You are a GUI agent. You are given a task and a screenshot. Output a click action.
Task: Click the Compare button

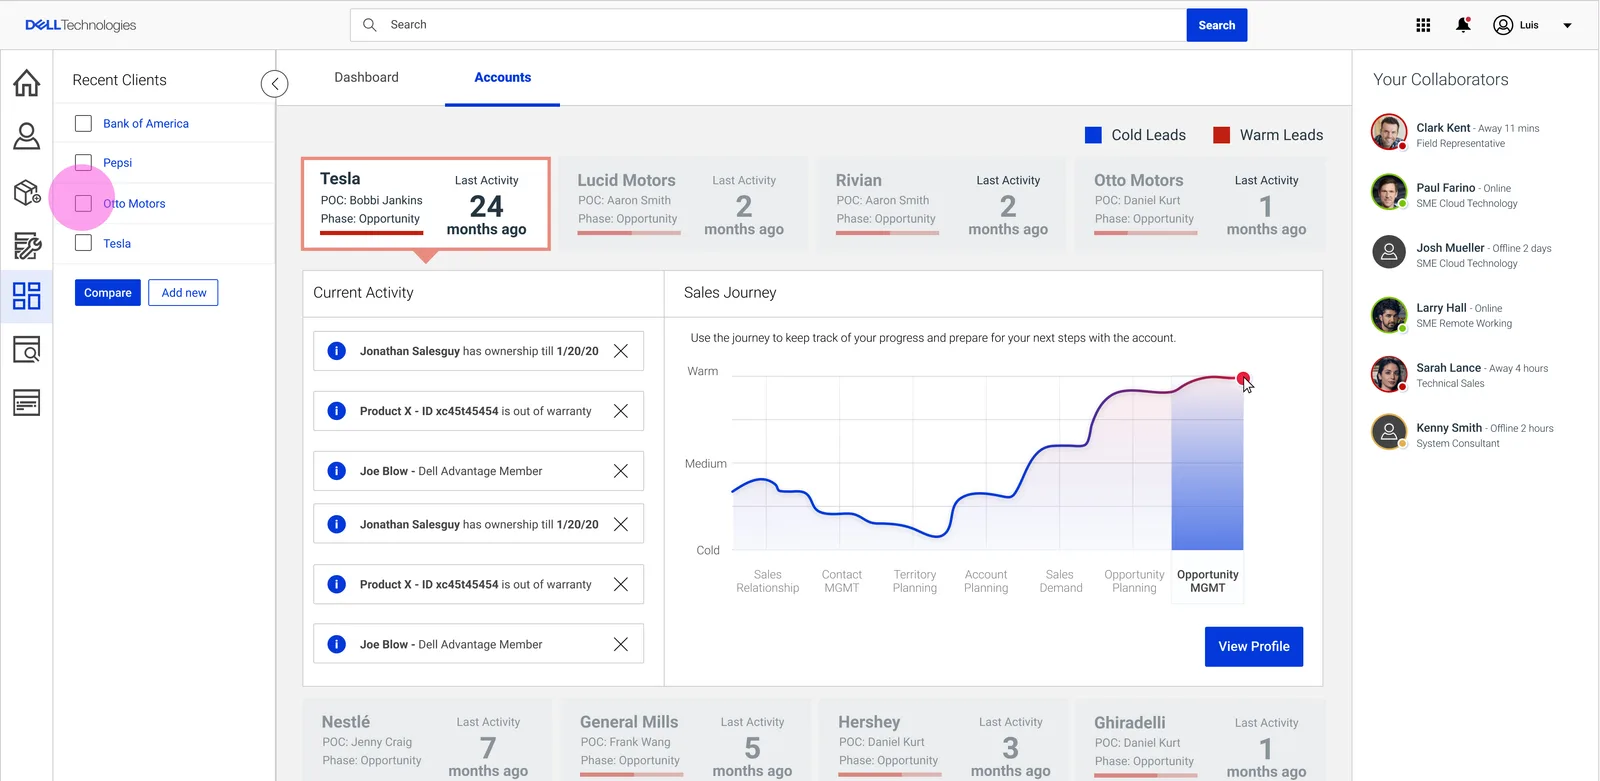click(x=108, y=293)
